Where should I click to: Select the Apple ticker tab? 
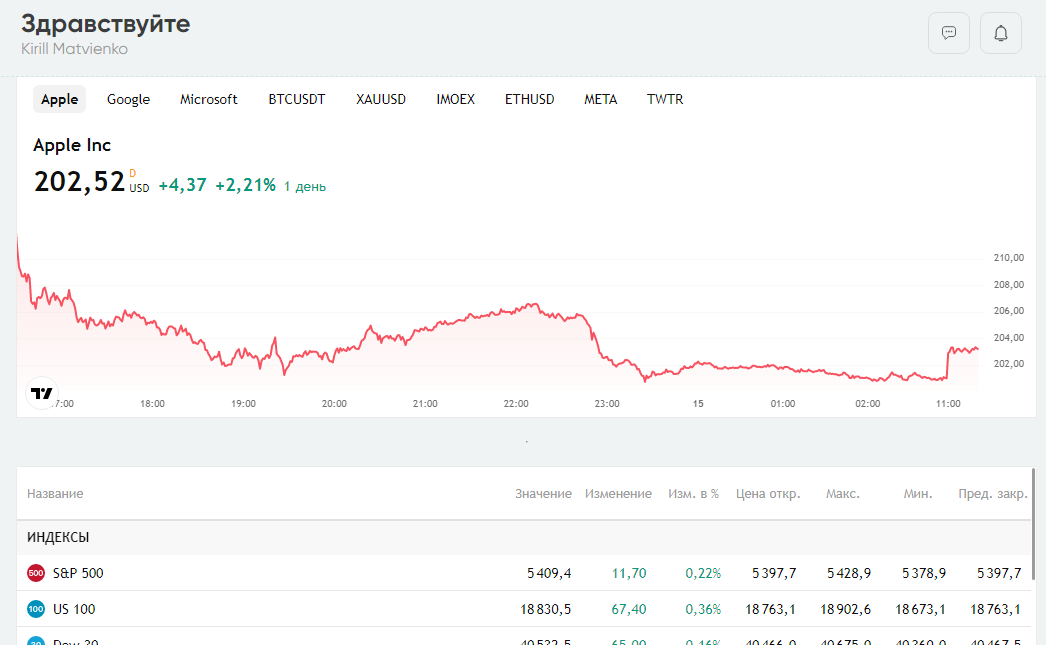(x=59, y=99)
